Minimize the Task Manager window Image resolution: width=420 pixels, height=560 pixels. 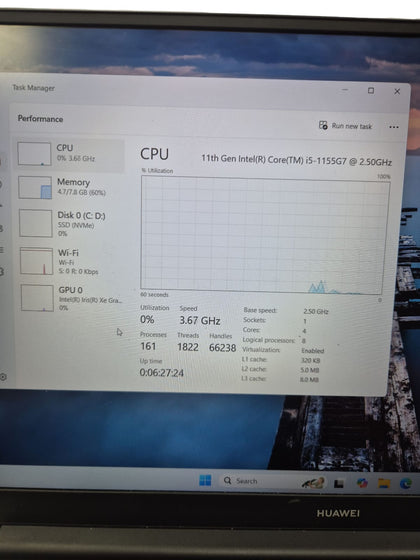[x=345, y=90]
